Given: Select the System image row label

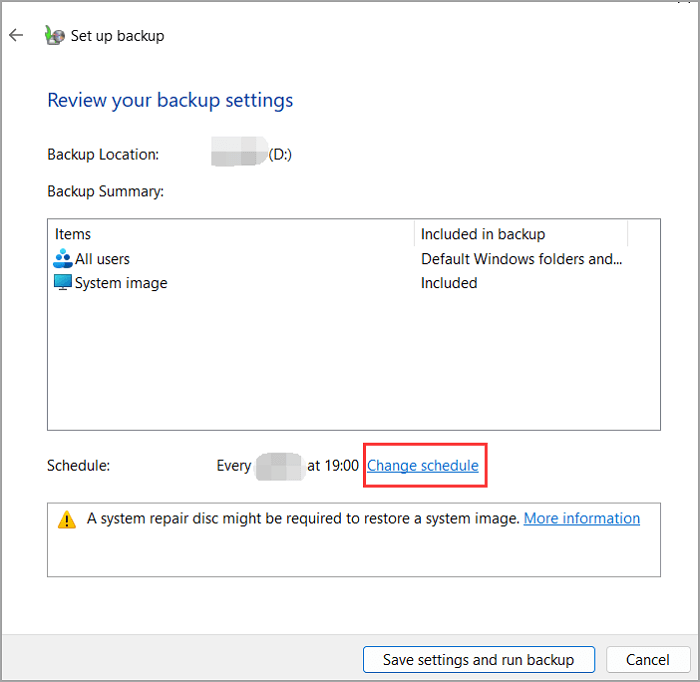Looking at the screenshot, I should pyautogui.click(x=121, y=283).
